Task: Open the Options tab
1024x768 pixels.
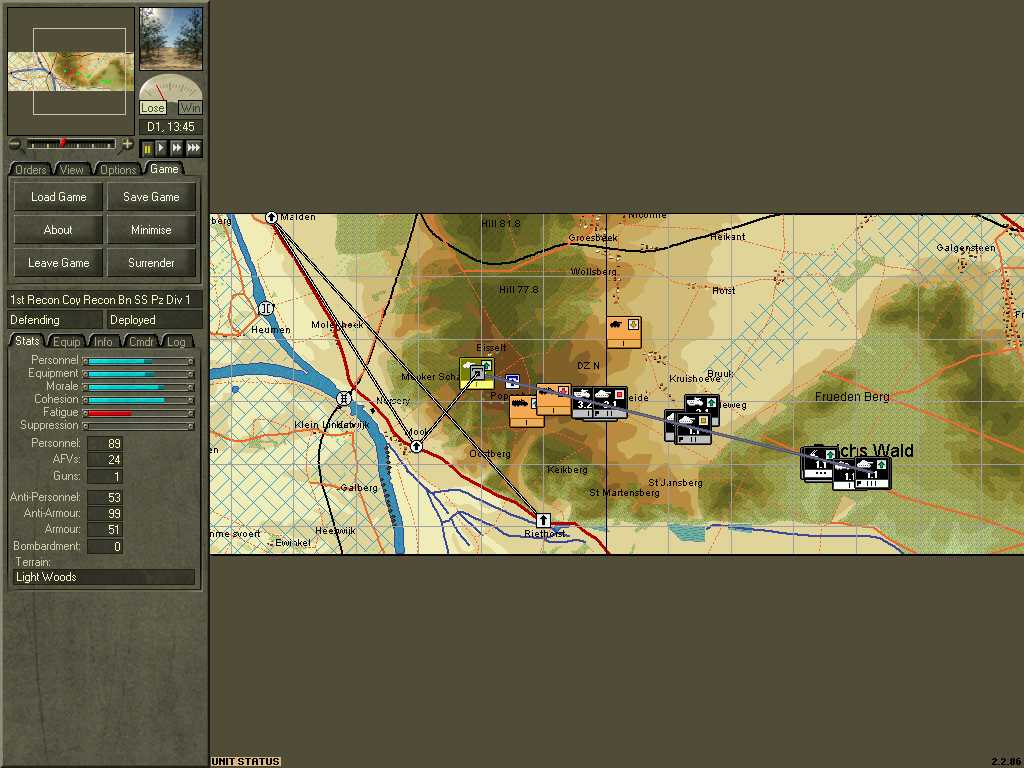Action: point(118,169)
